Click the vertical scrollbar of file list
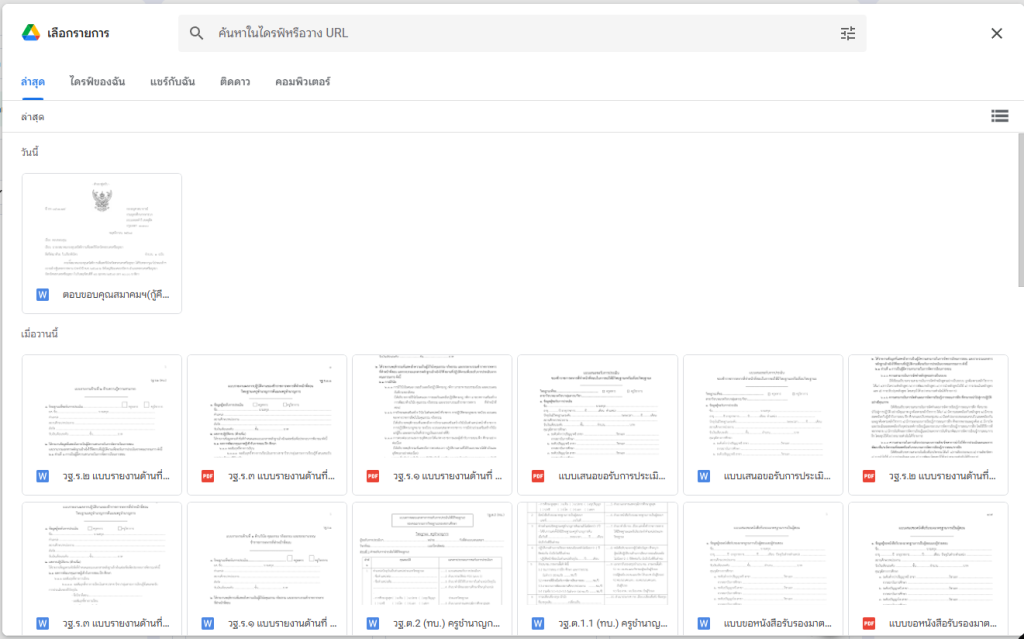Viewport: 1024px width, 639px height. [1020, 209]
